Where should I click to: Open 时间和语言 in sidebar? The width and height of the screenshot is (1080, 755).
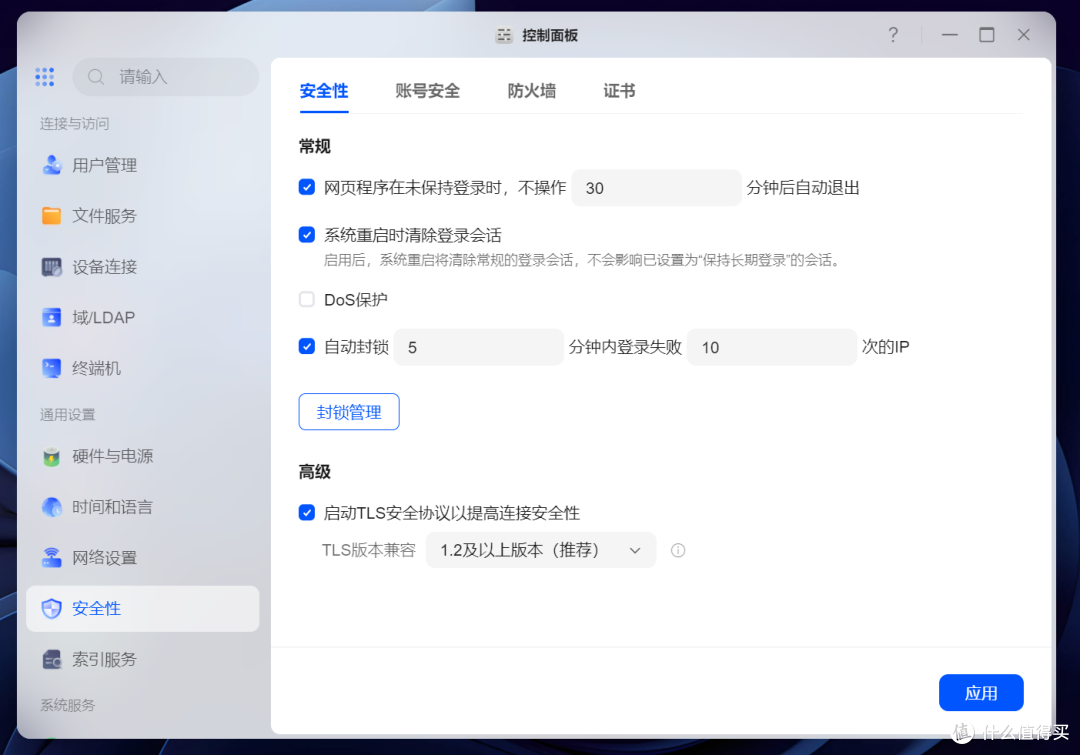pyautogui.click(x=143, y=507)
